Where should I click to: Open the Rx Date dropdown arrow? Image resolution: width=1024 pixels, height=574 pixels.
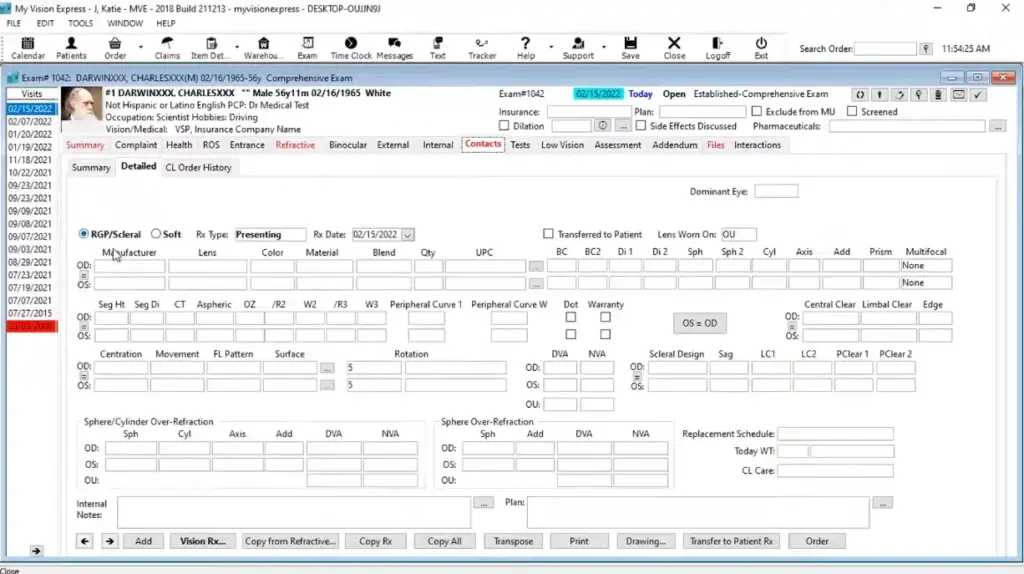408,234
